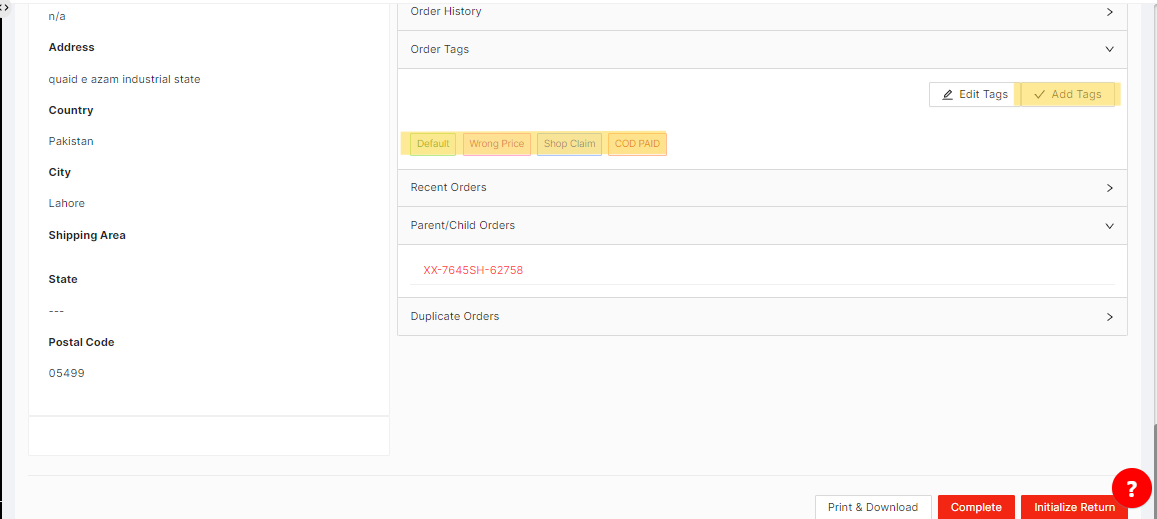Expand the Duplicate Orders chevron

tap(1109, 317)
